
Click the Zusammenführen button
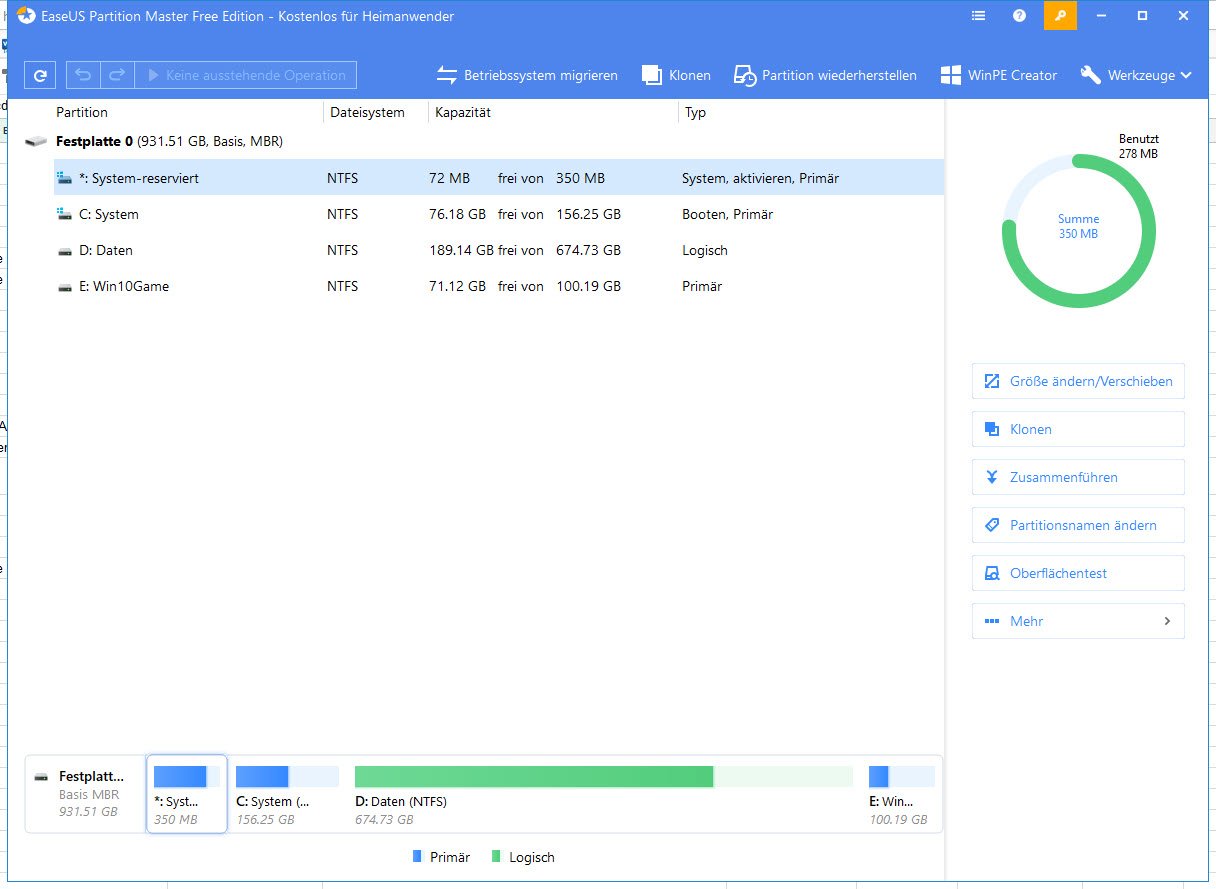(1077, 477)
